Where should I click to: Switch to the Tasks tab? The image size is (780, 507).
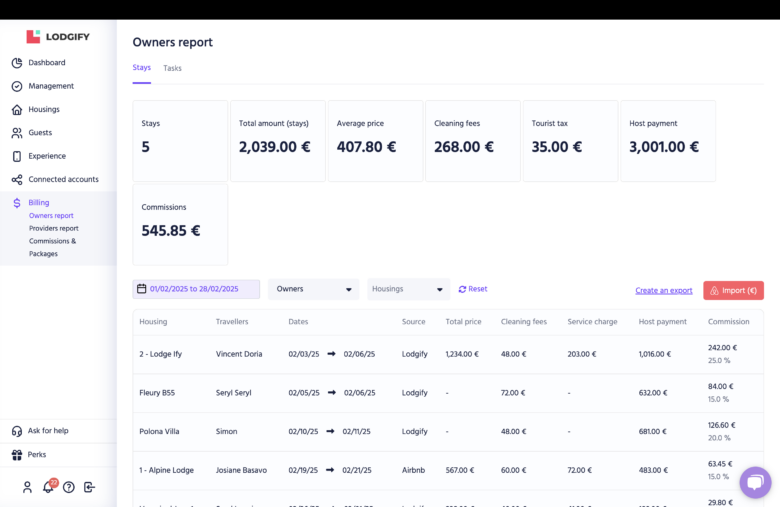coord(172,68)
